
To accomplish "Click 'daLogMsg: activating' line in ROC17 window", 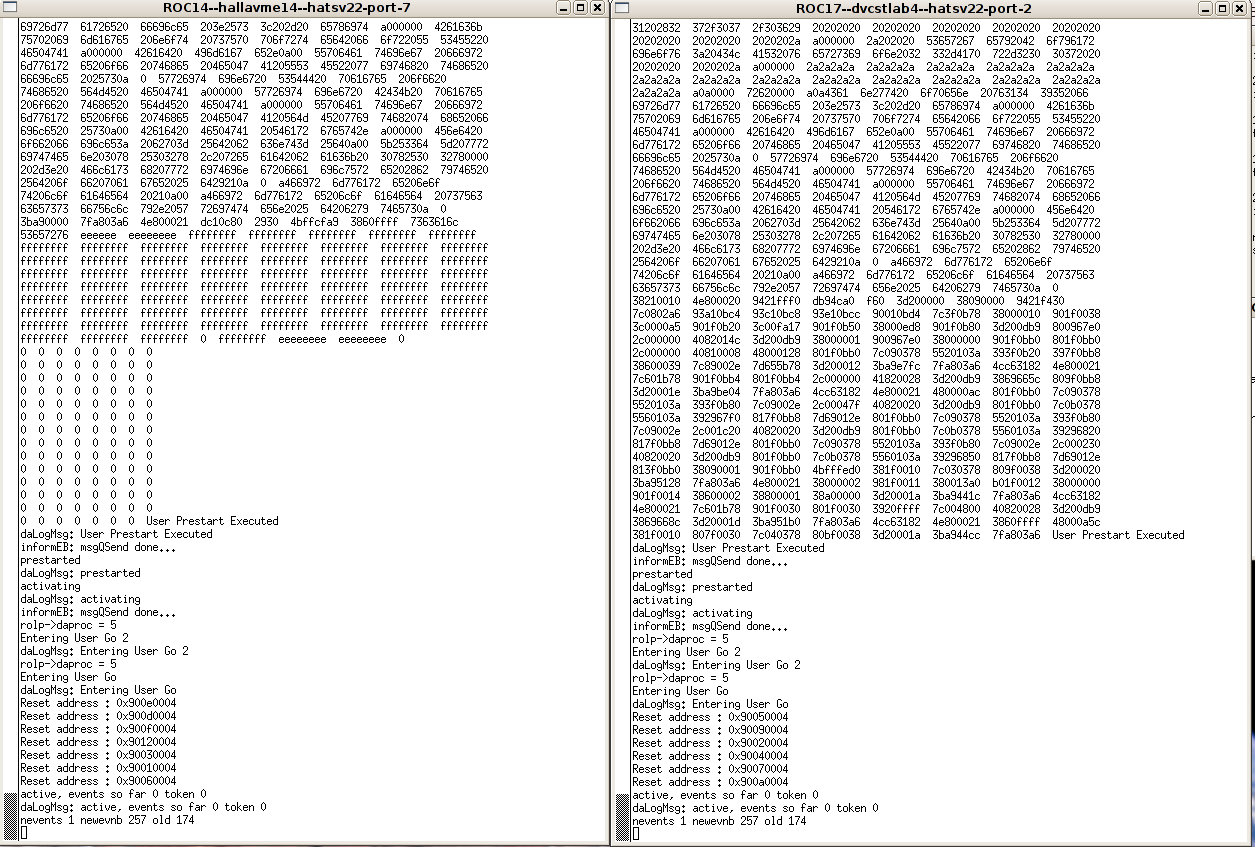I will click(x=692, y=613).
